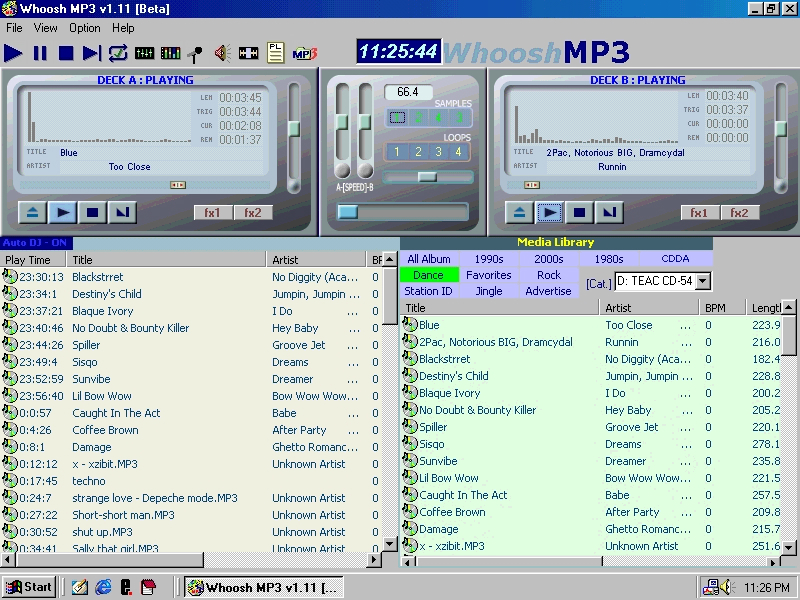Click the disc icon beside Spiller in Media Library
This screenshot has width=800, height=600.
tap(409, 427)
